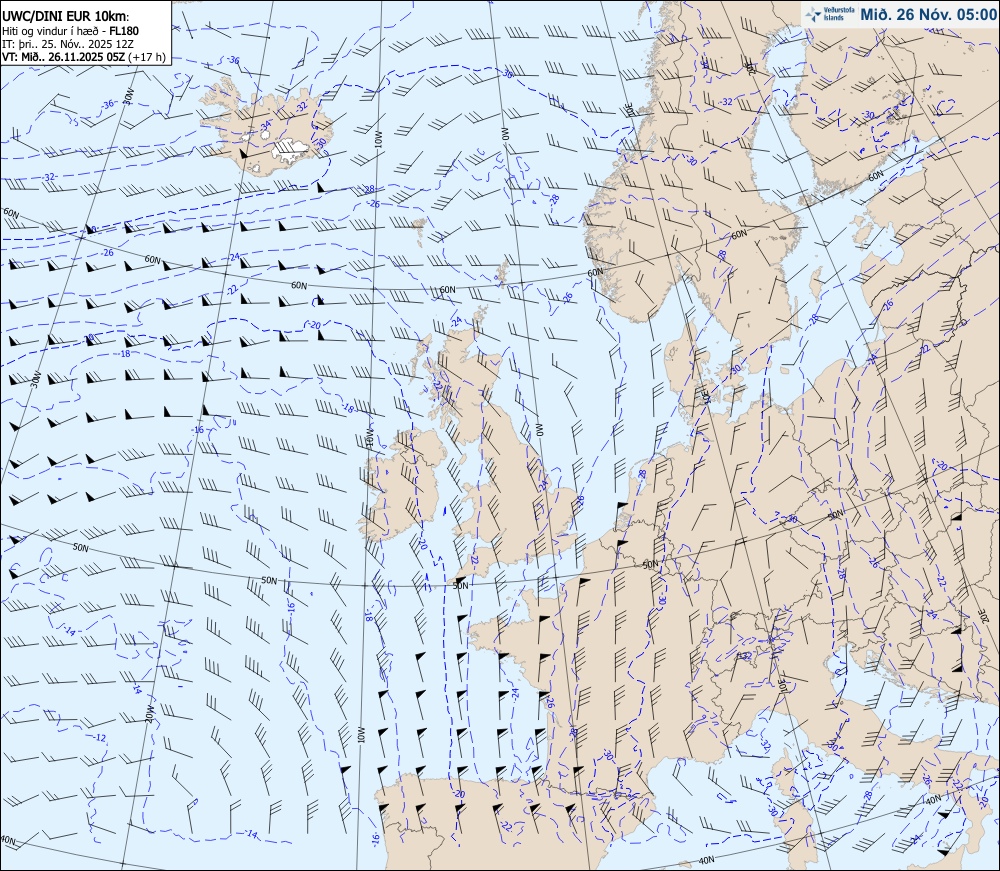Click the "50N" label over southwest England

[x=460, y=585]
